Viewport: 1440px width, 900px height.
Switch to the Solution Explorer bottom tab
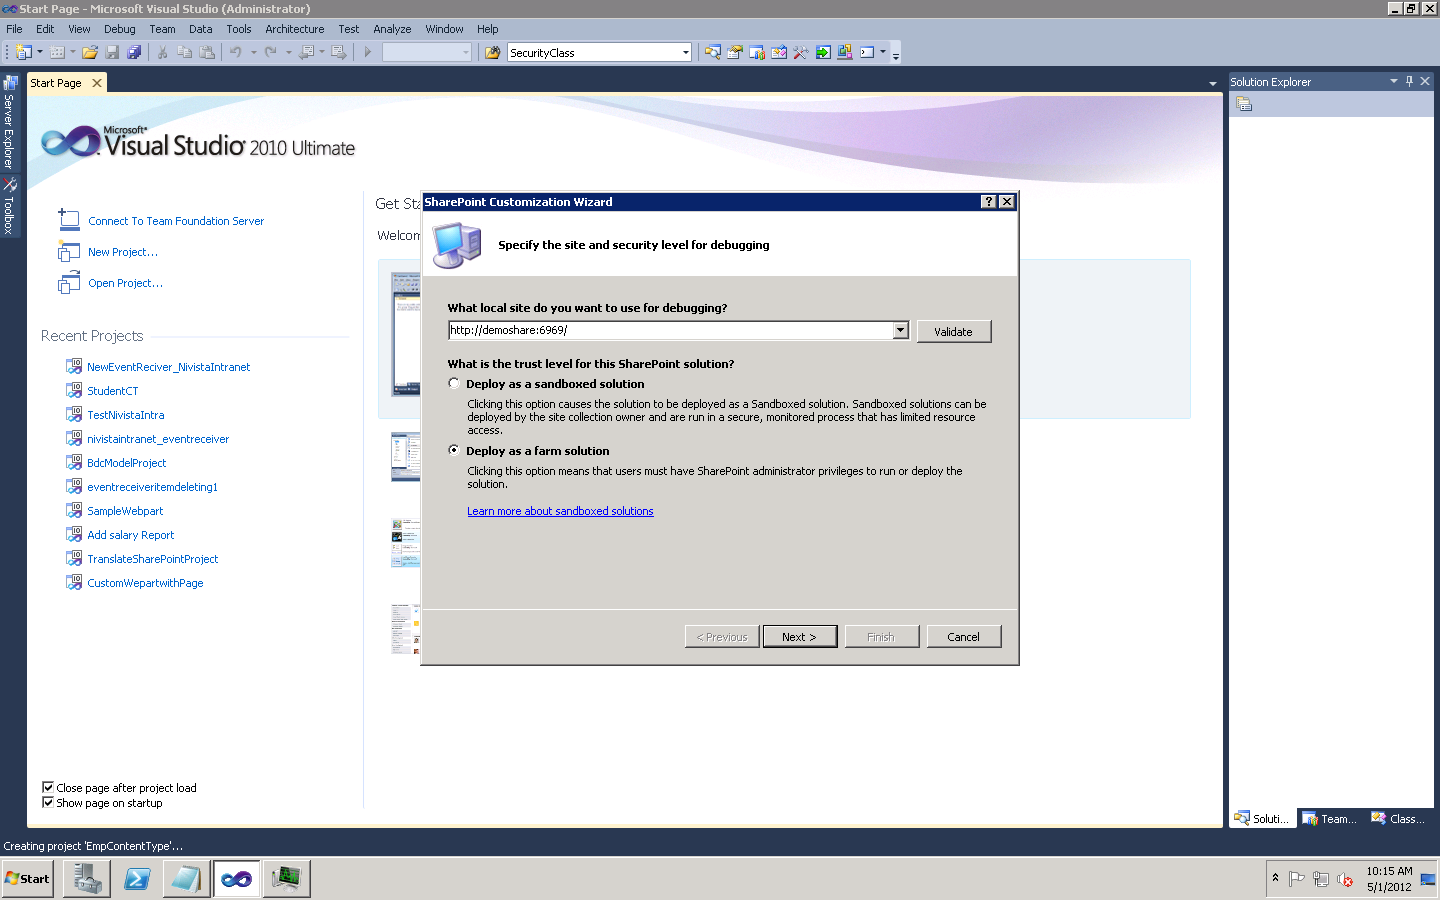click(x=1263, y=818)
